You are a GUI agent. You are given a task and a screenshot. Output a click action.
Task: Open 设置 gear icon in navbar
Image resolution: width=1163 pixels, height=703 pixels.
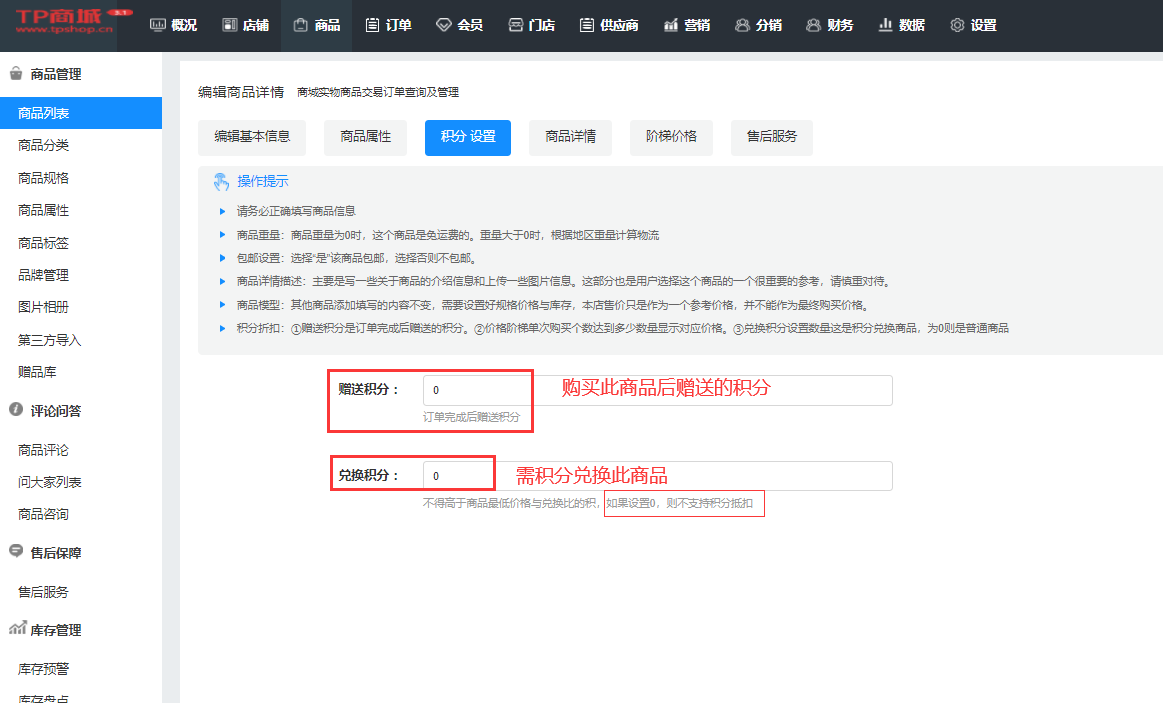click(x=957, y=25)
